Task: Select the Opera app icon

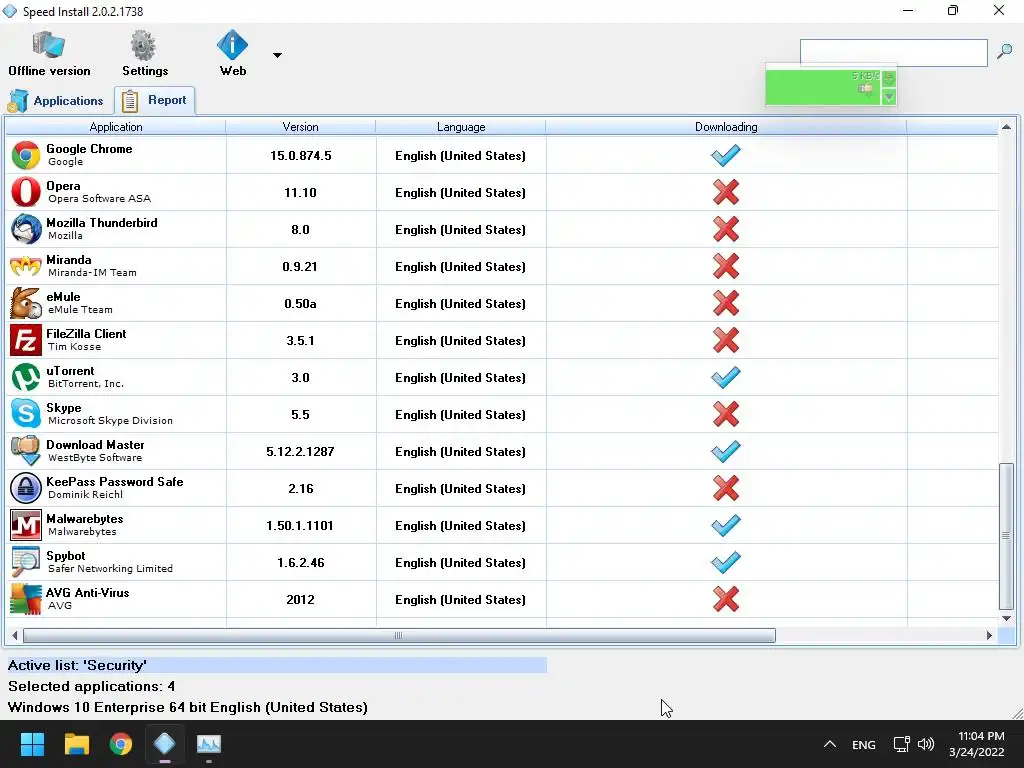Action: pos(25,192)
